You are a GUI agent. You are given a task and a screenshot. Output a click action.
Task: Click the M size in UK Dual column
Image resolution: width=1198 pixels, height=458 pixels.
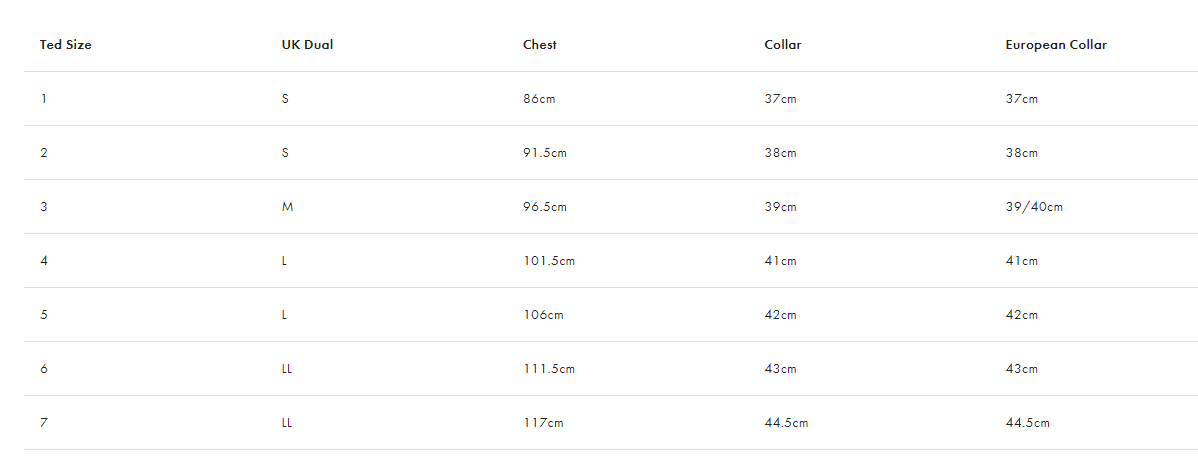(287, 207)
